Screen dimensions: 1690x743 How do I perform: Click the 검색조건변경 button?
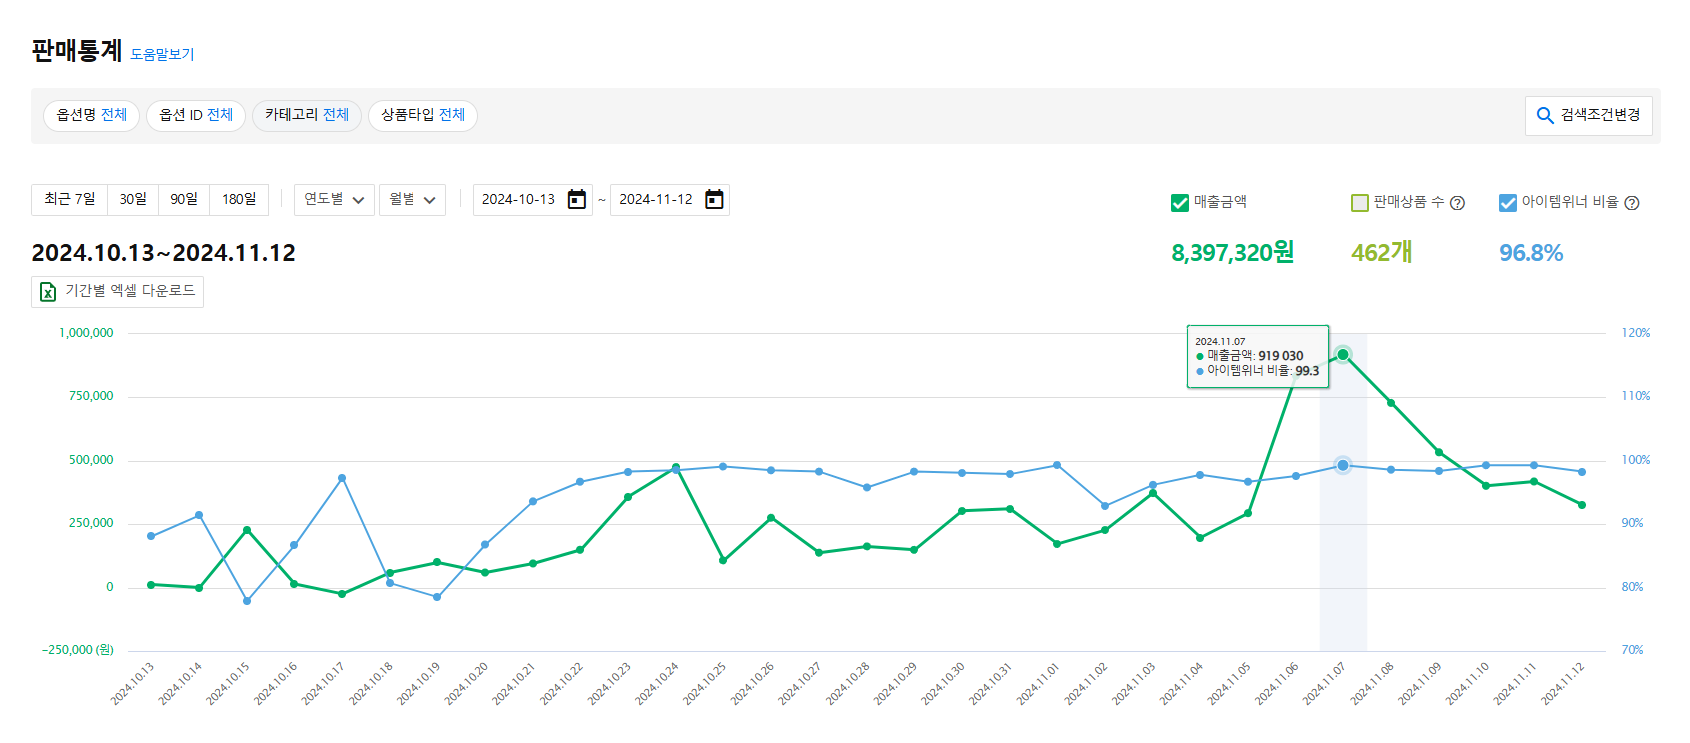tap(1588, 116)
